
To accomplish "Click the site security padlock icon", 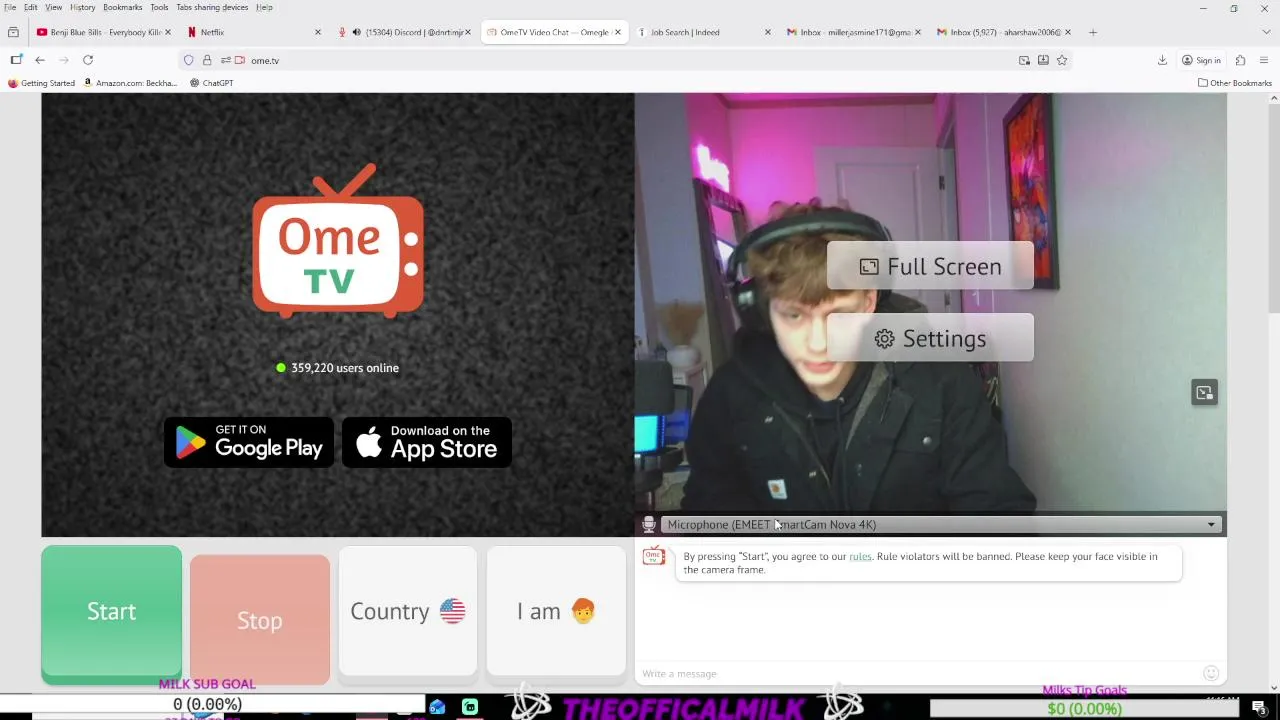I will tap(207, 60).
